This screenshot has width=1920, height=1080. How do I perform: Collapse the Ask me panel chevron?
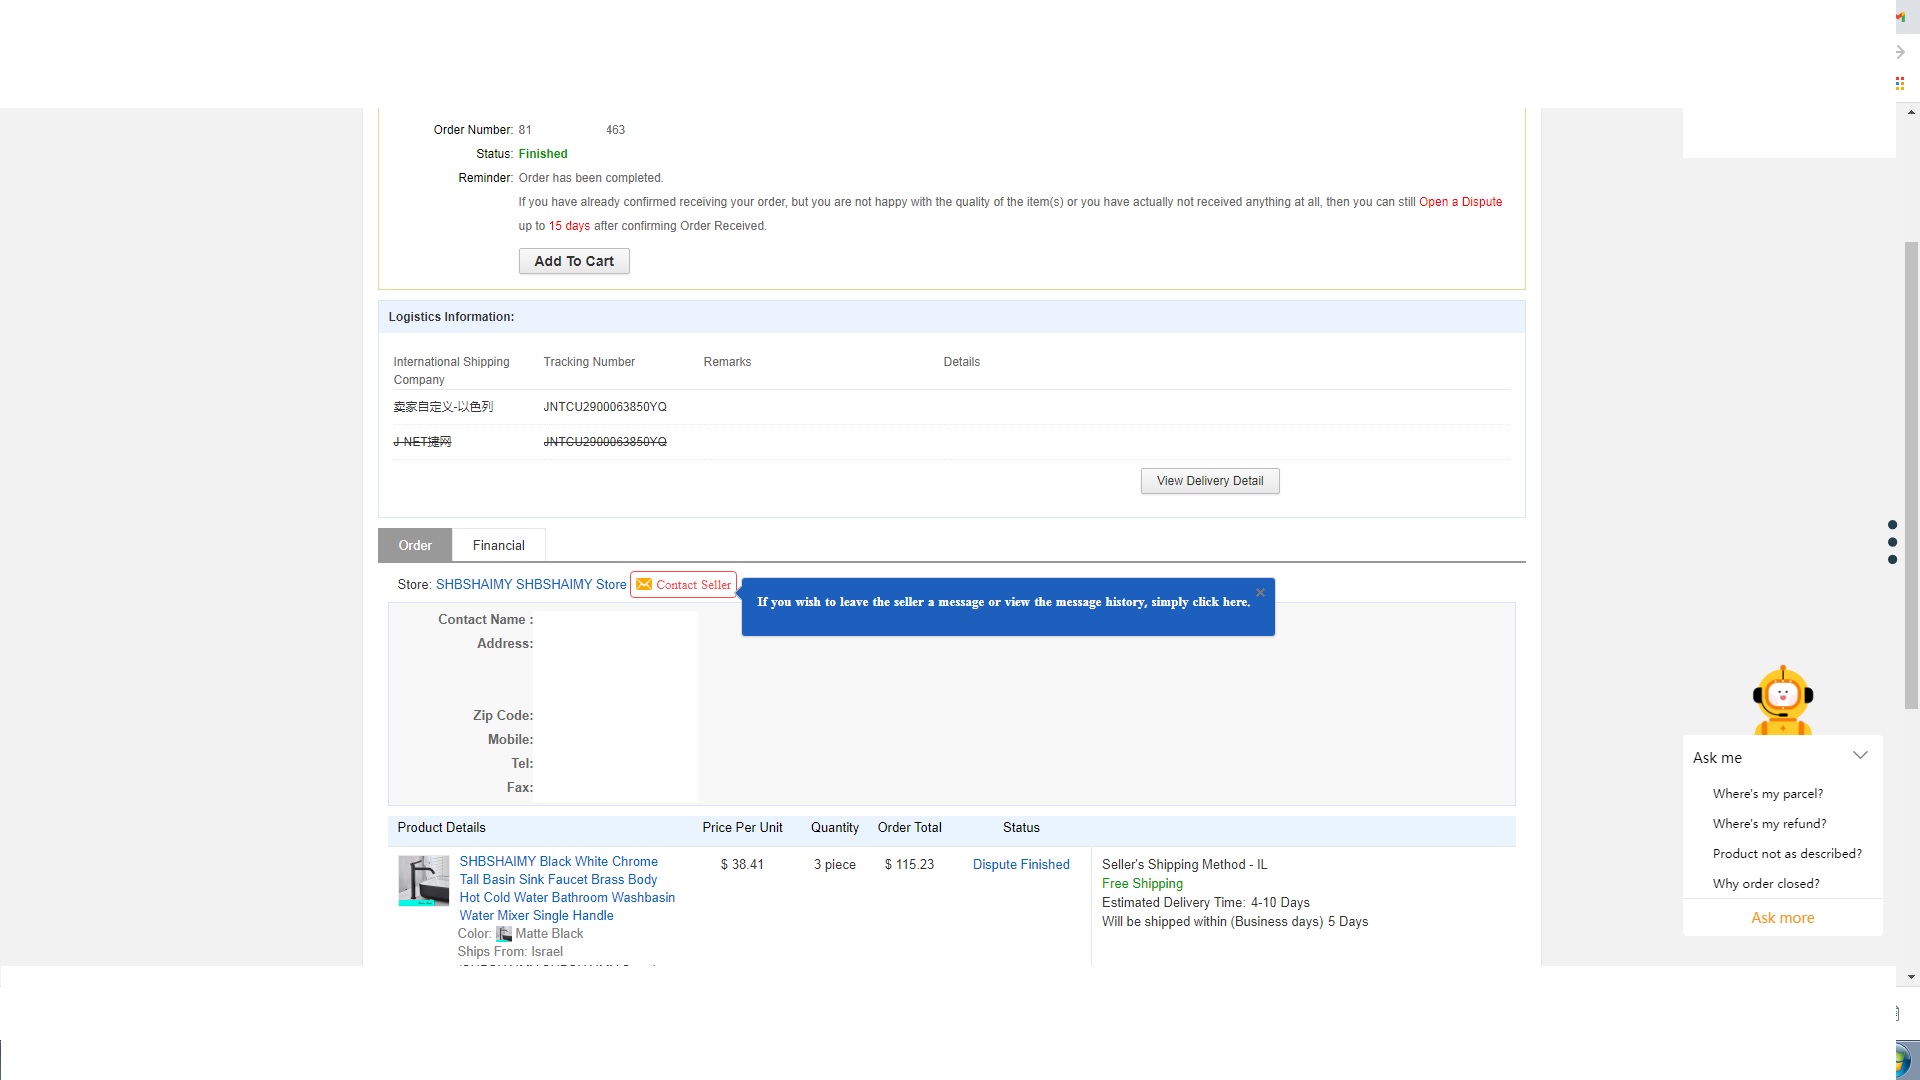click(1860, 756)
